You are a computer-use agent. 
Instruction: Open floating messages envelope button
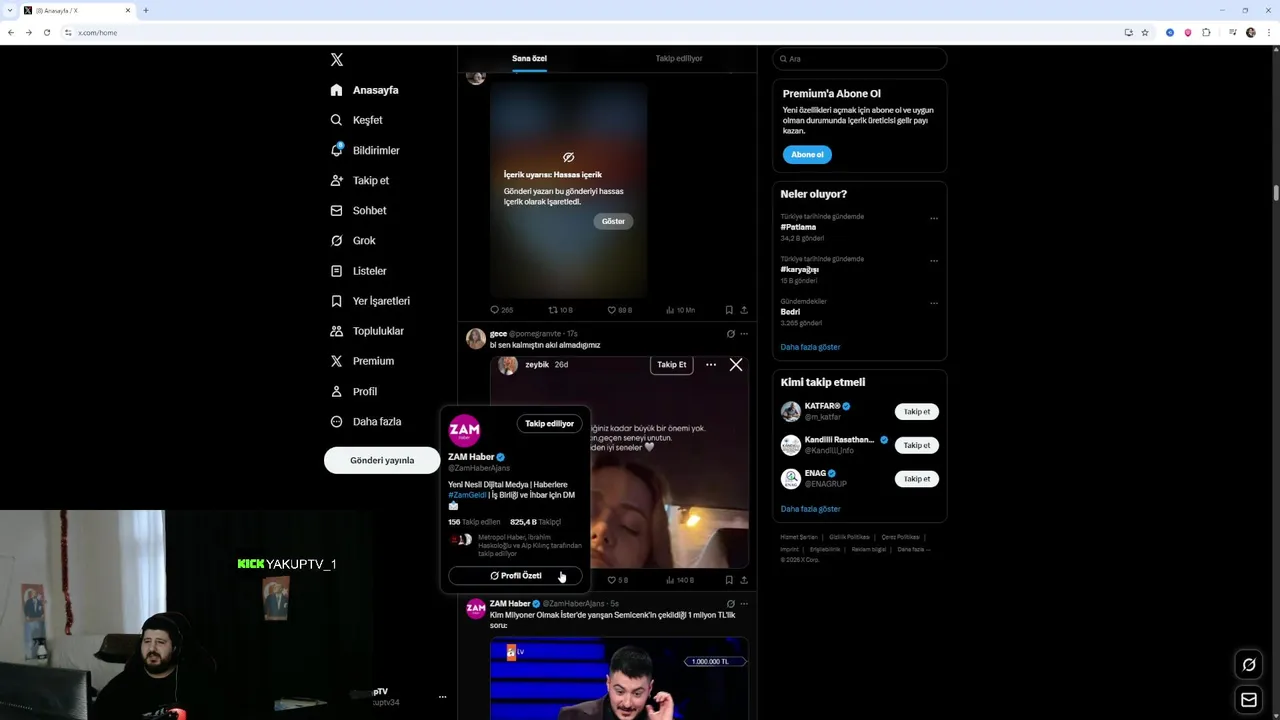[1249, 700]
